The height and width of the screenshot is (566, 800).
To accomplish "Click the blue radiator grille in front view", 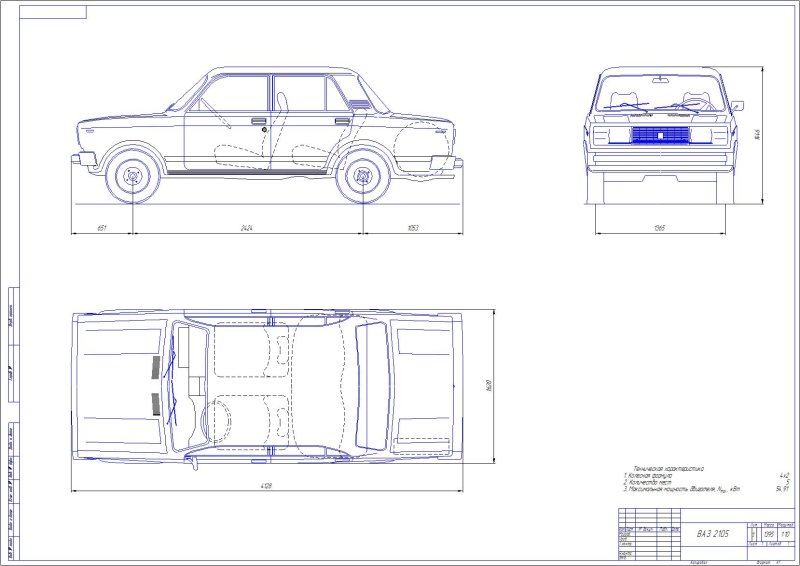I will pos(659,135).
